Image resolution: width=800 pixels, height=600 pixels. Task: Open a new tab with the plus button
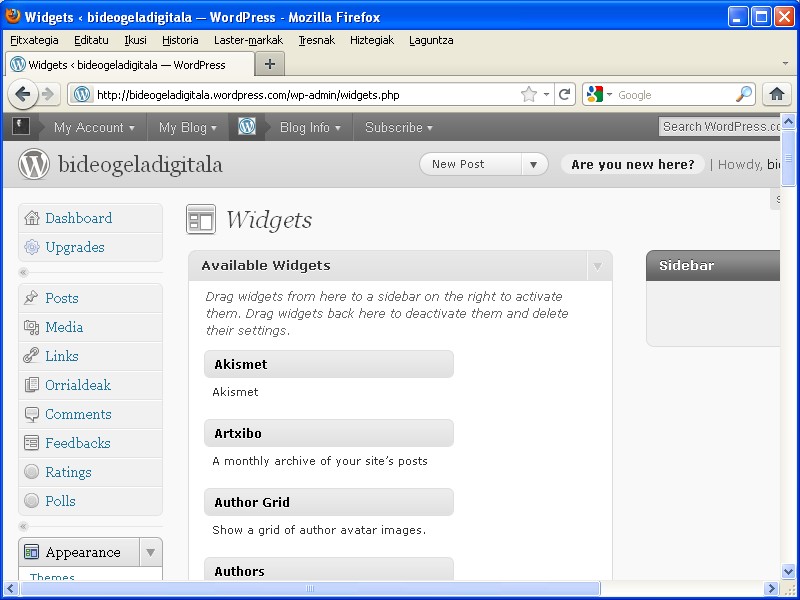click(270, 64)
